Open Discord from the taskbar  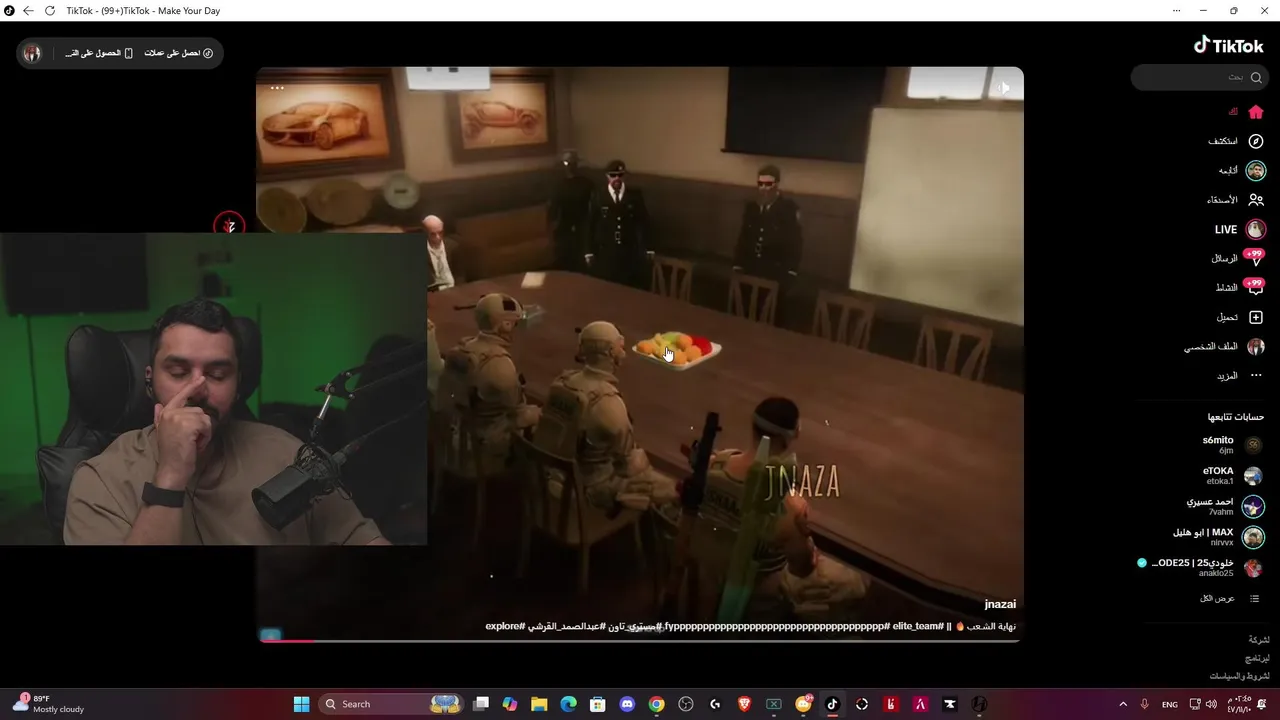click(x=627, y=704)
